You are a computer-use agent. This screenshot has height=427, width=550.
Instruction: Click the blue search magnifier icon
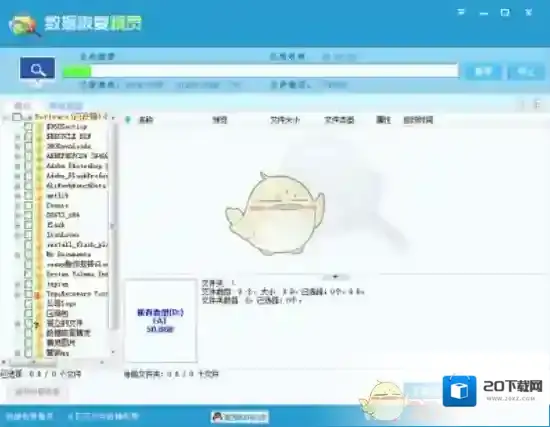tap(37, 68)
